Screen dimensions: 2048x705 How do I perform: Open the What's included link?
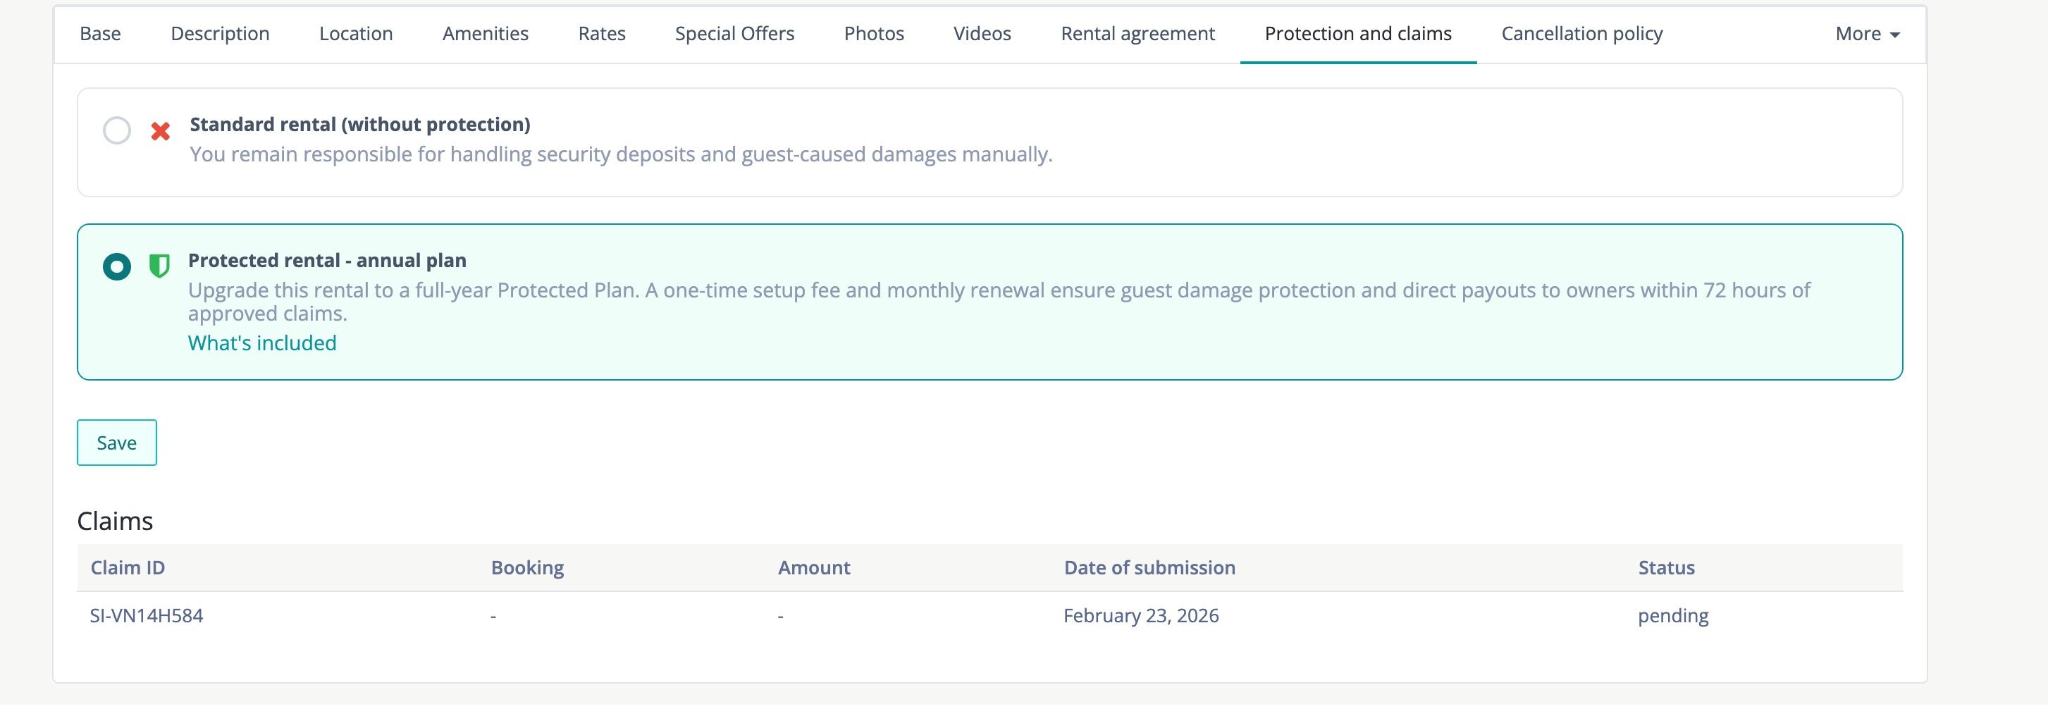coord(262,343)
